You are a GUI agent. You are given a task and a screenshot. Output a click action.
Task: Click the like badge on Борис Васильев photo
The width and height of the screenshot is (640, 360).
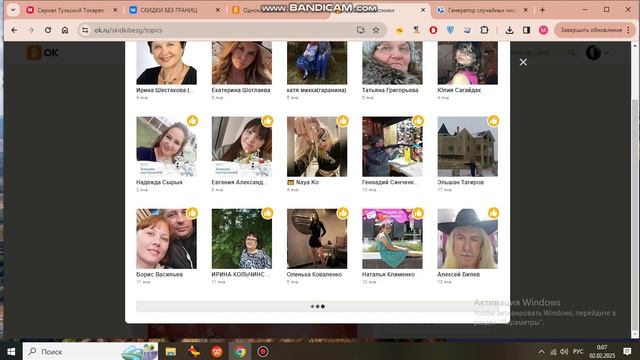[x=192, y=213]
